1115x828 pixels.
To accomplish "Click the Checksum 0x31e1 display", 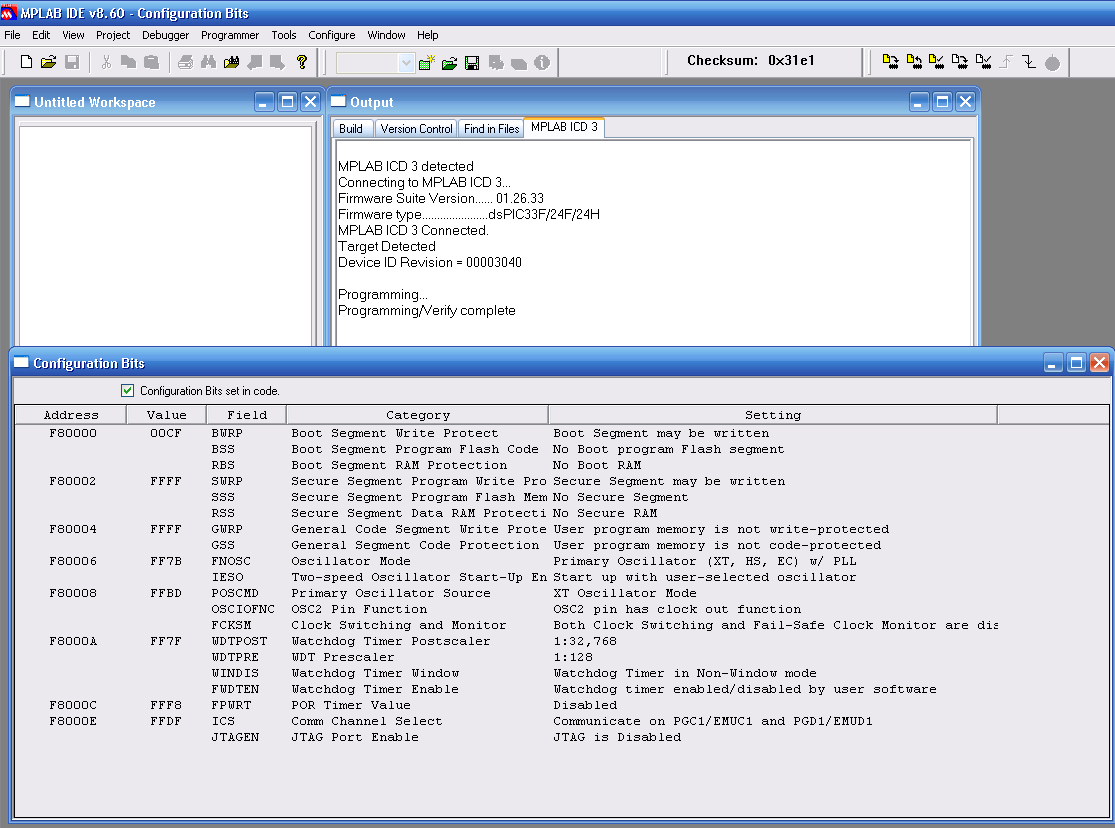I will (x=751, y=60).
